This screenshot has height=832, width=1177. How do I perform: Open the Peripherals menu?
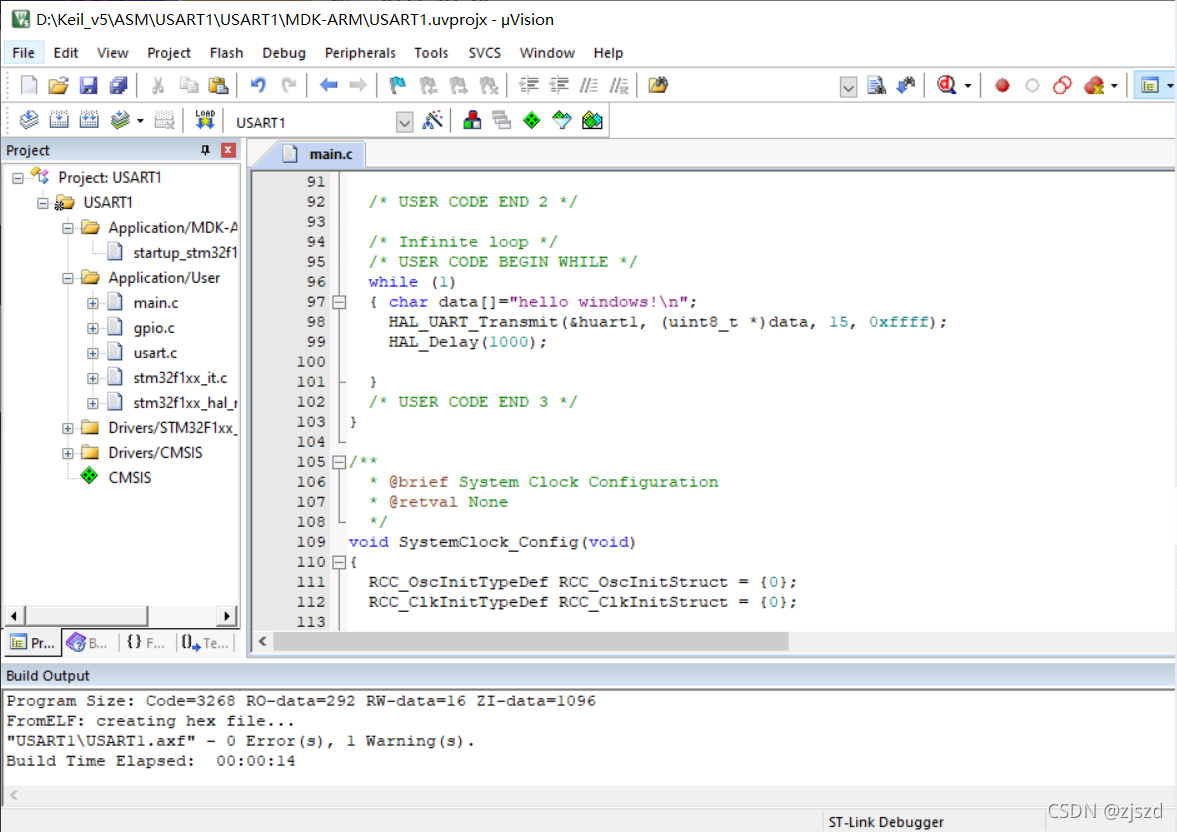pos(360,53)
